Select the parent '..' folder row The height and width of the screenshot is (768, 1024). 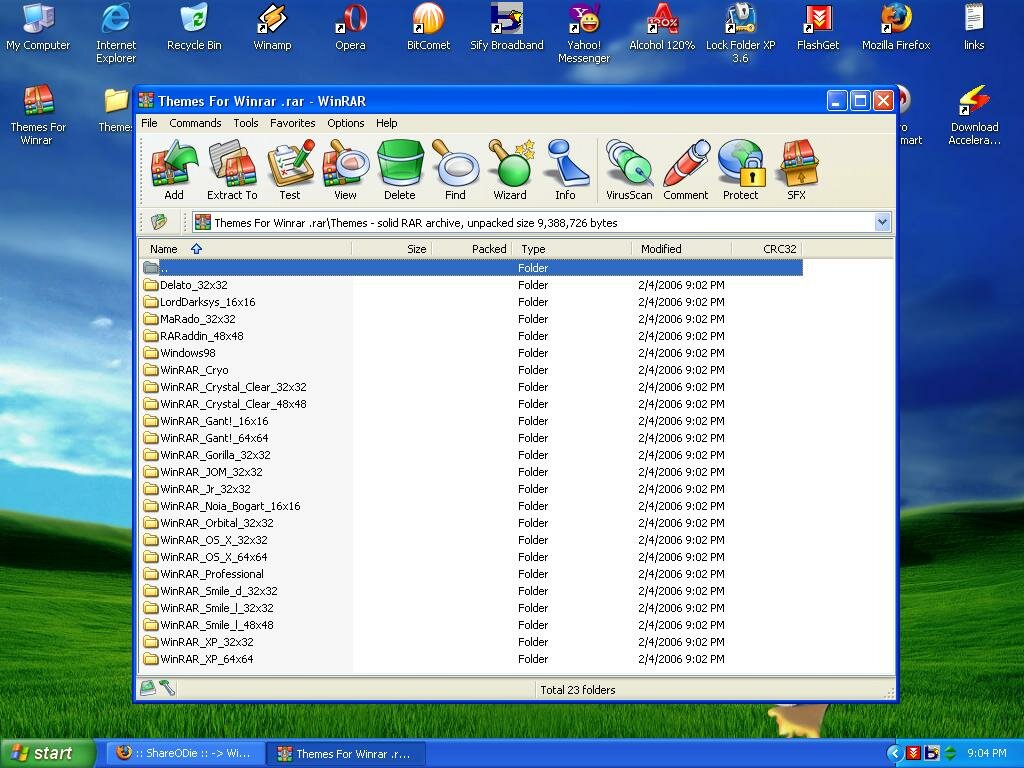472,268
